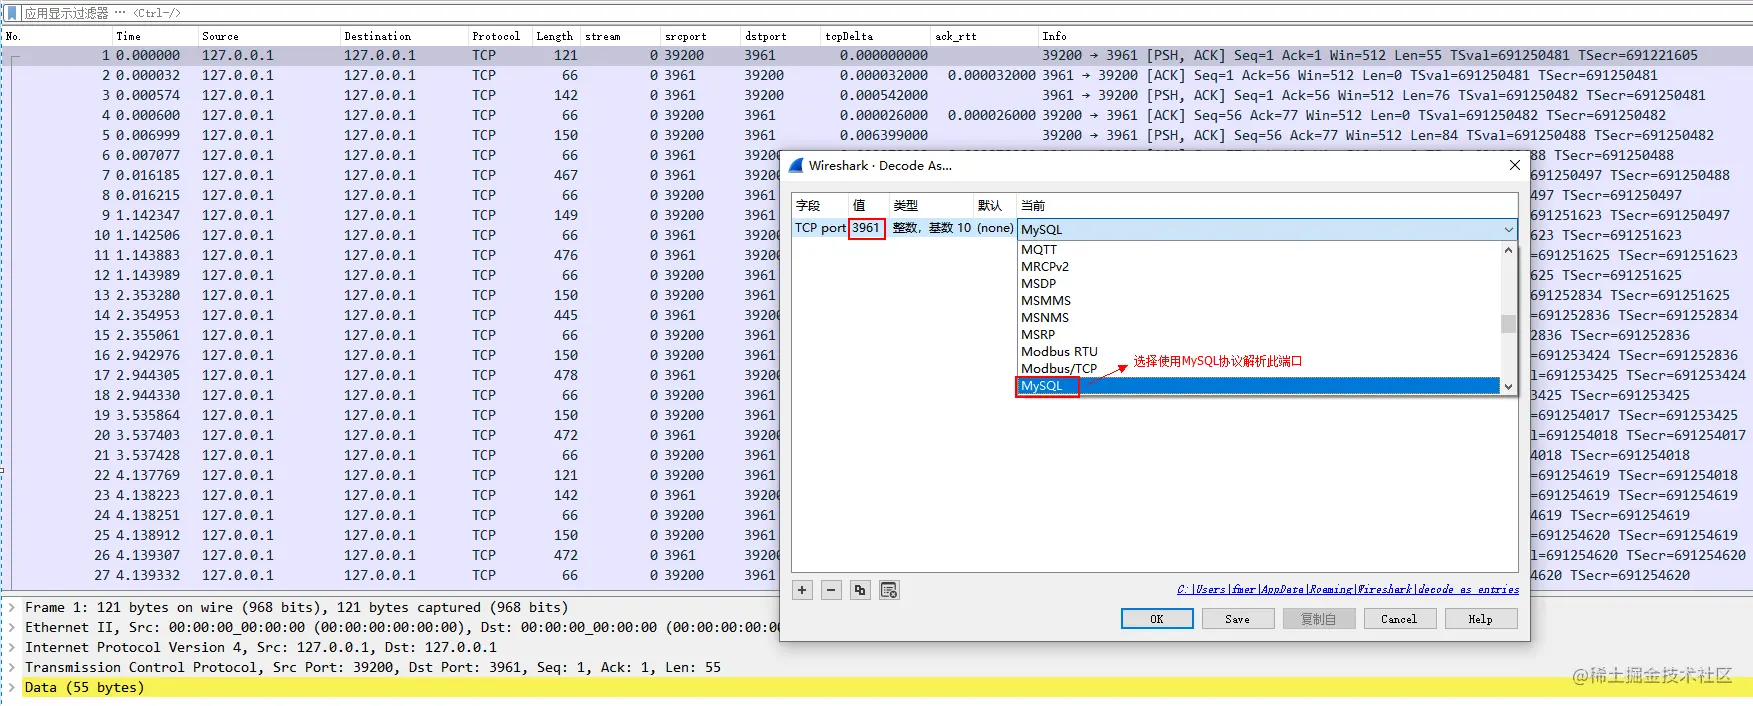Screen dimensions: 1753x706
Task: Expand the Data (55 bytes) row
Action: (x=12, y=687)
